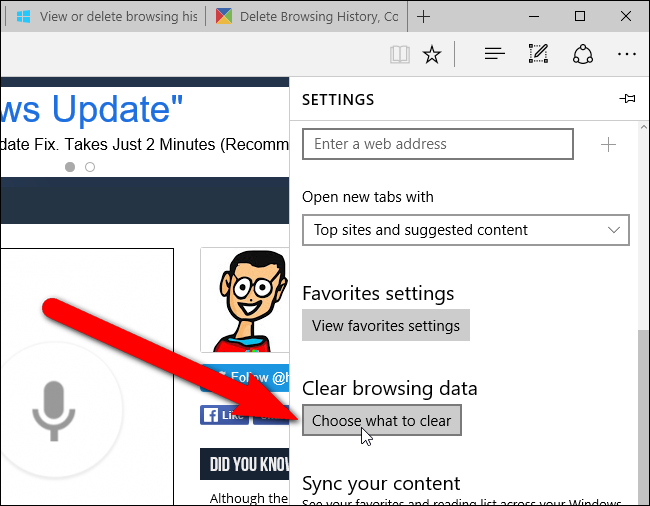Click the DID YOU KNOW banner
This screenshot has width=650, height=506.
(x=245, y=464)
